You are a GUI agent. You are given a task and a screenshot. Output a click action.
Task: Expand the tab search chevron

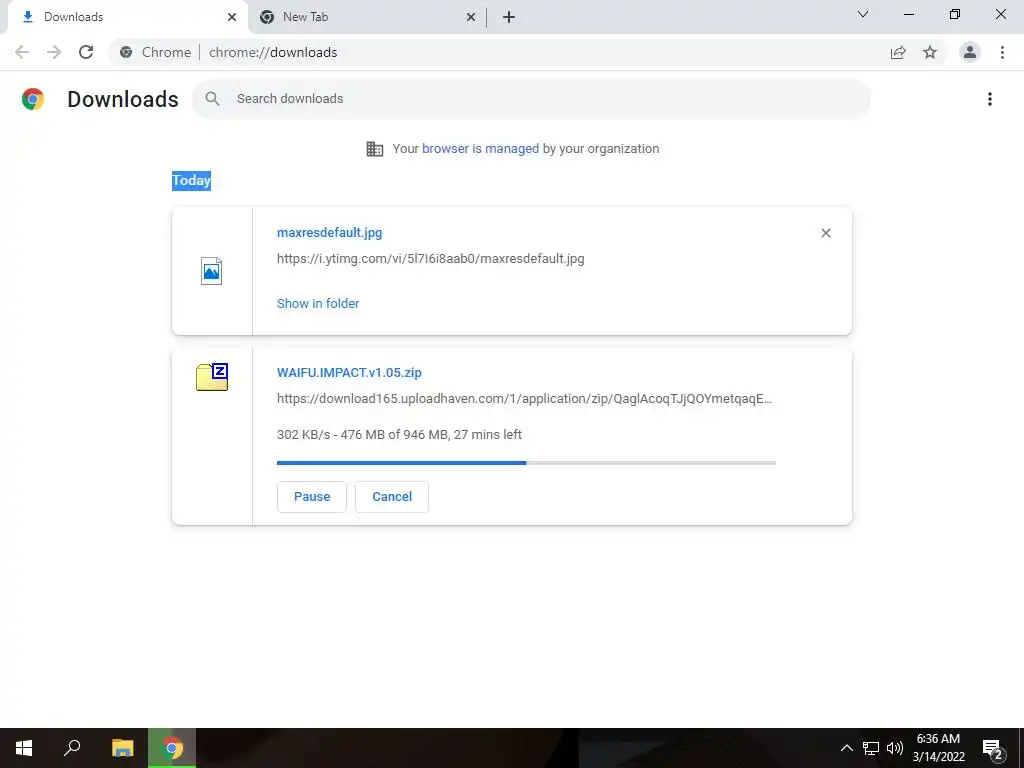[863, 14]
